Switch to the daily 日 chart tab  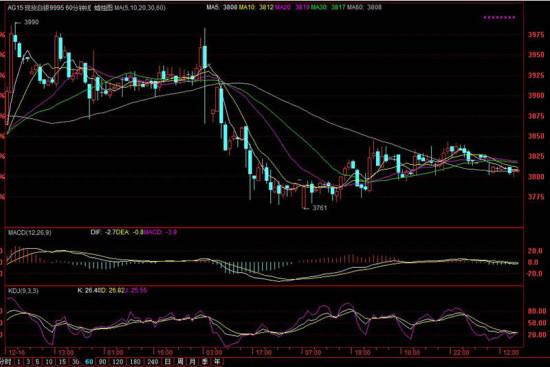pos(167,362)
